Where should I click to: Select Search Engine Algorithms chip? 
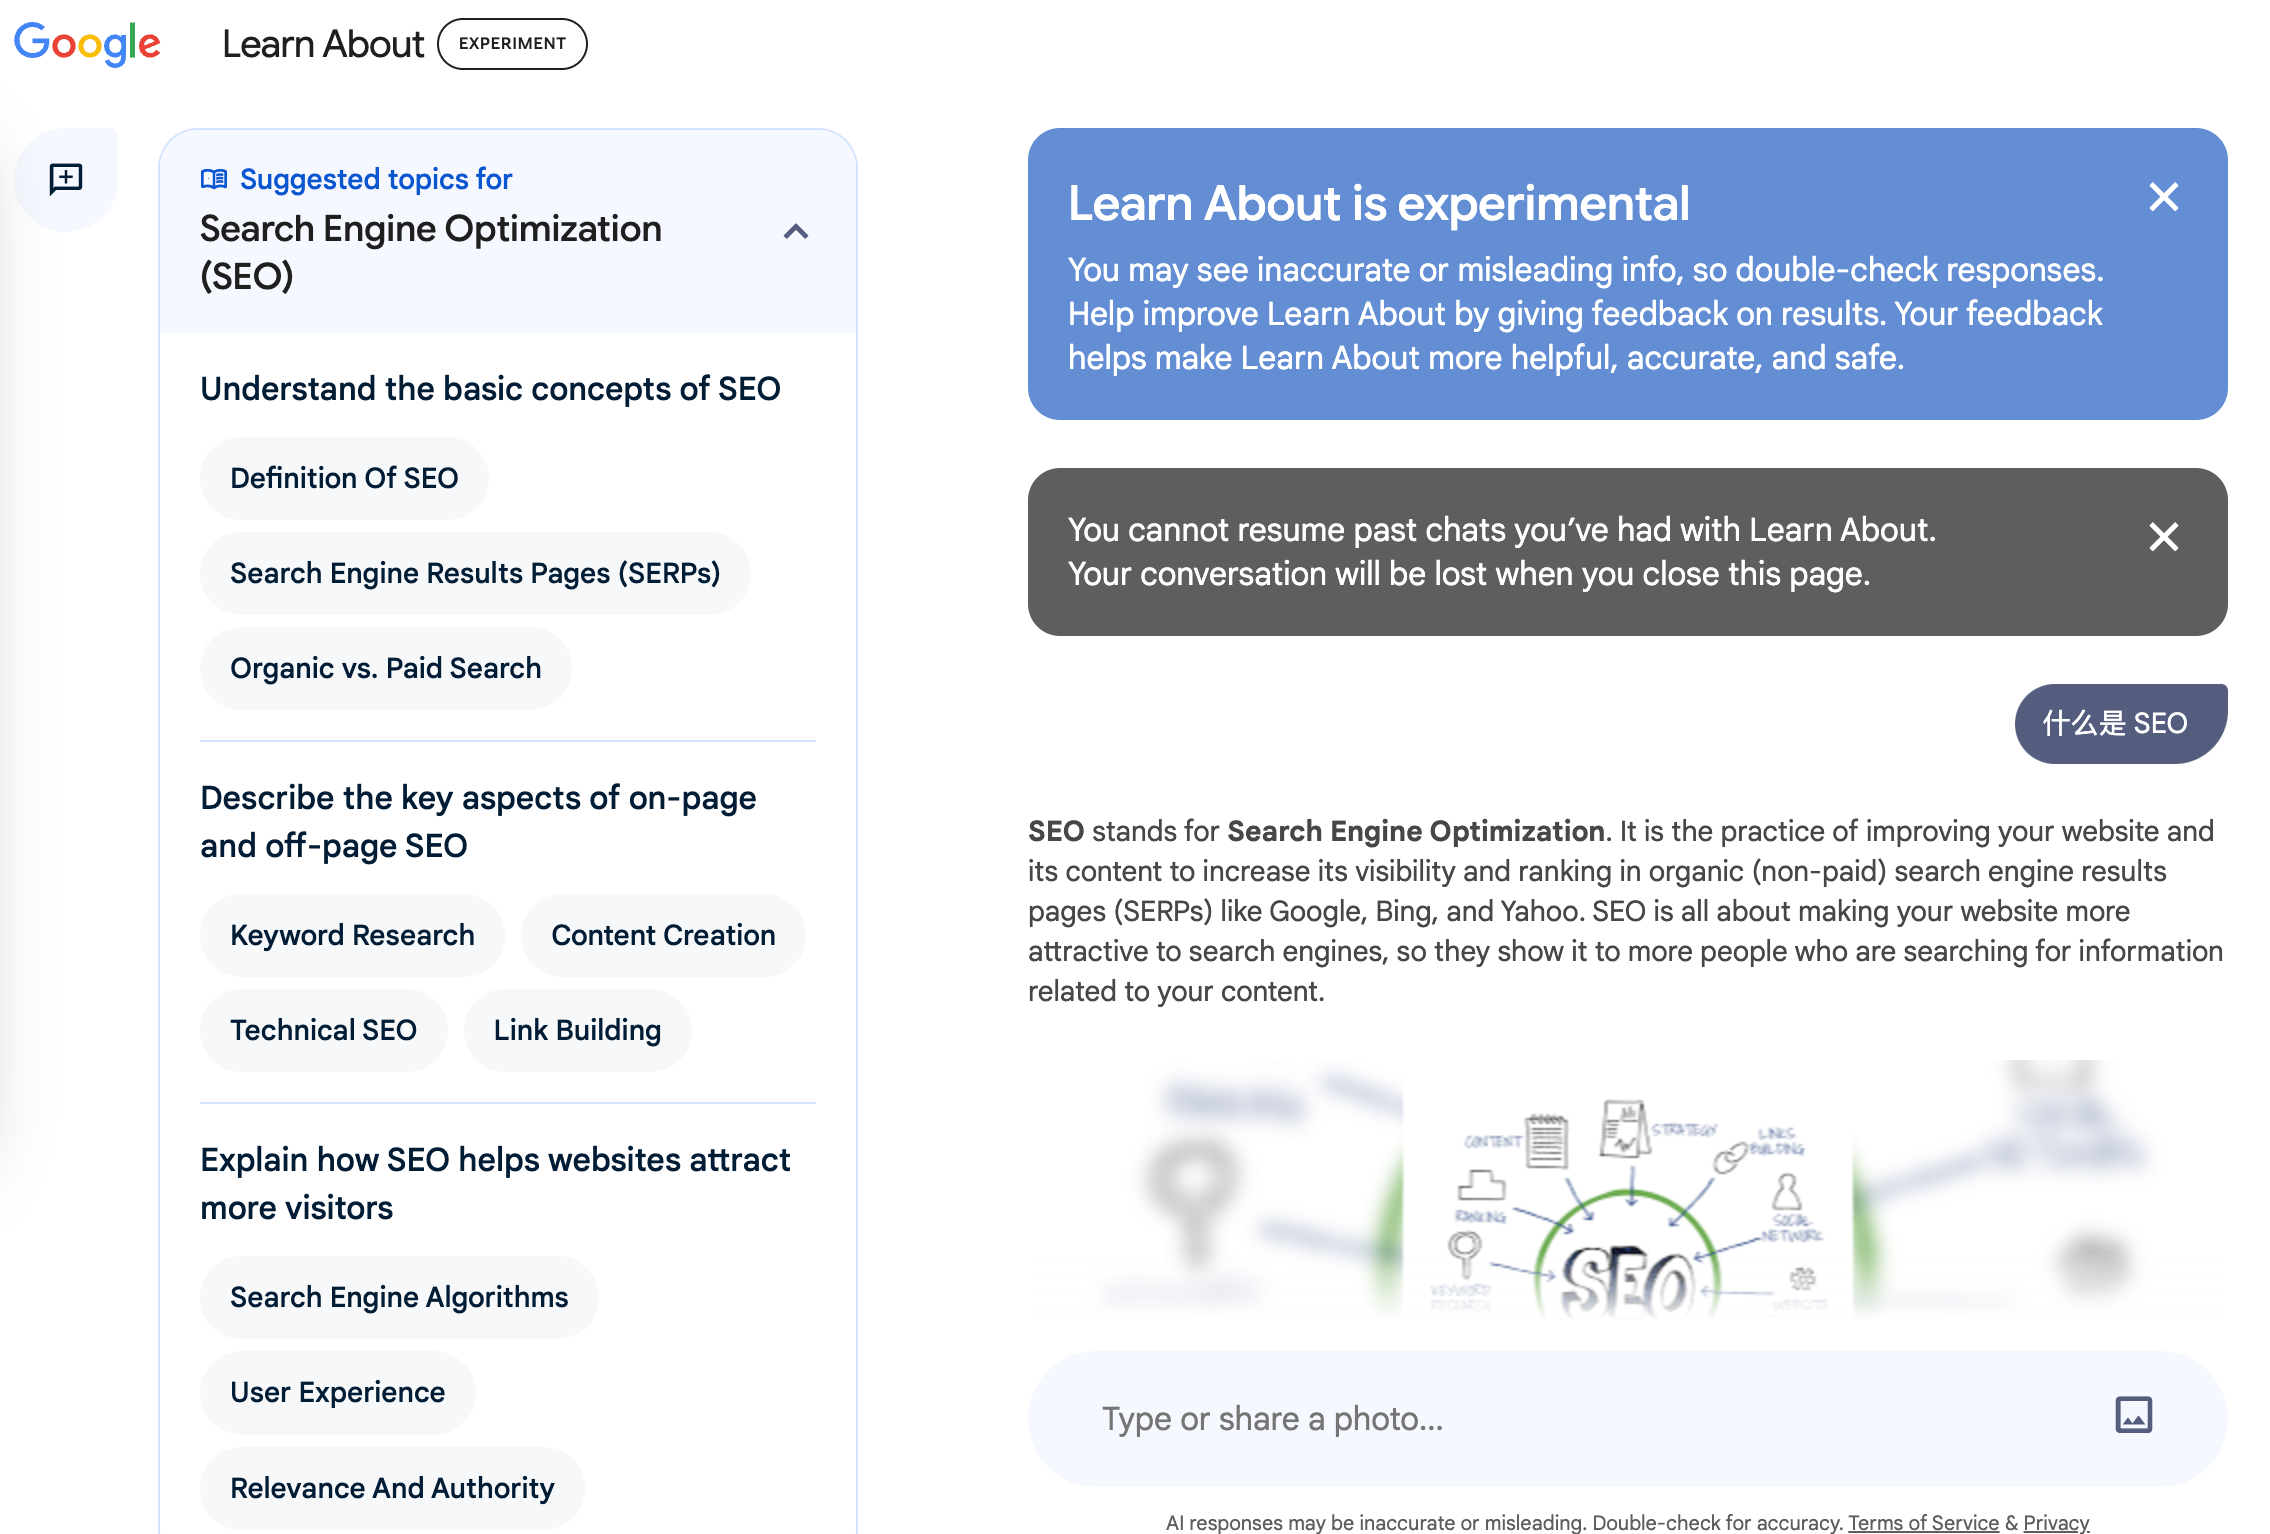[x=399, y=1297]
